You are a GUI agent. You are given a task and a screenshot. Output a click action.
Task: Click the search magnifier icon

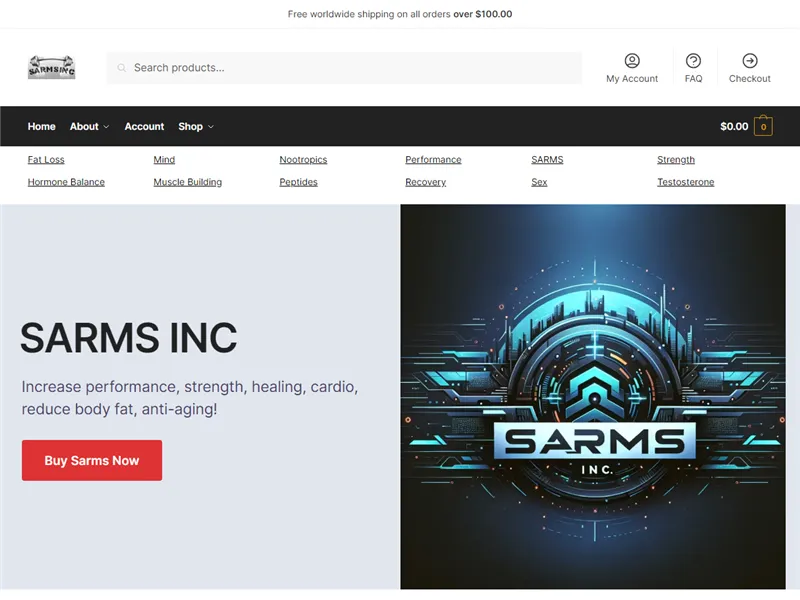pyautogui.click(x=121, y=67)
